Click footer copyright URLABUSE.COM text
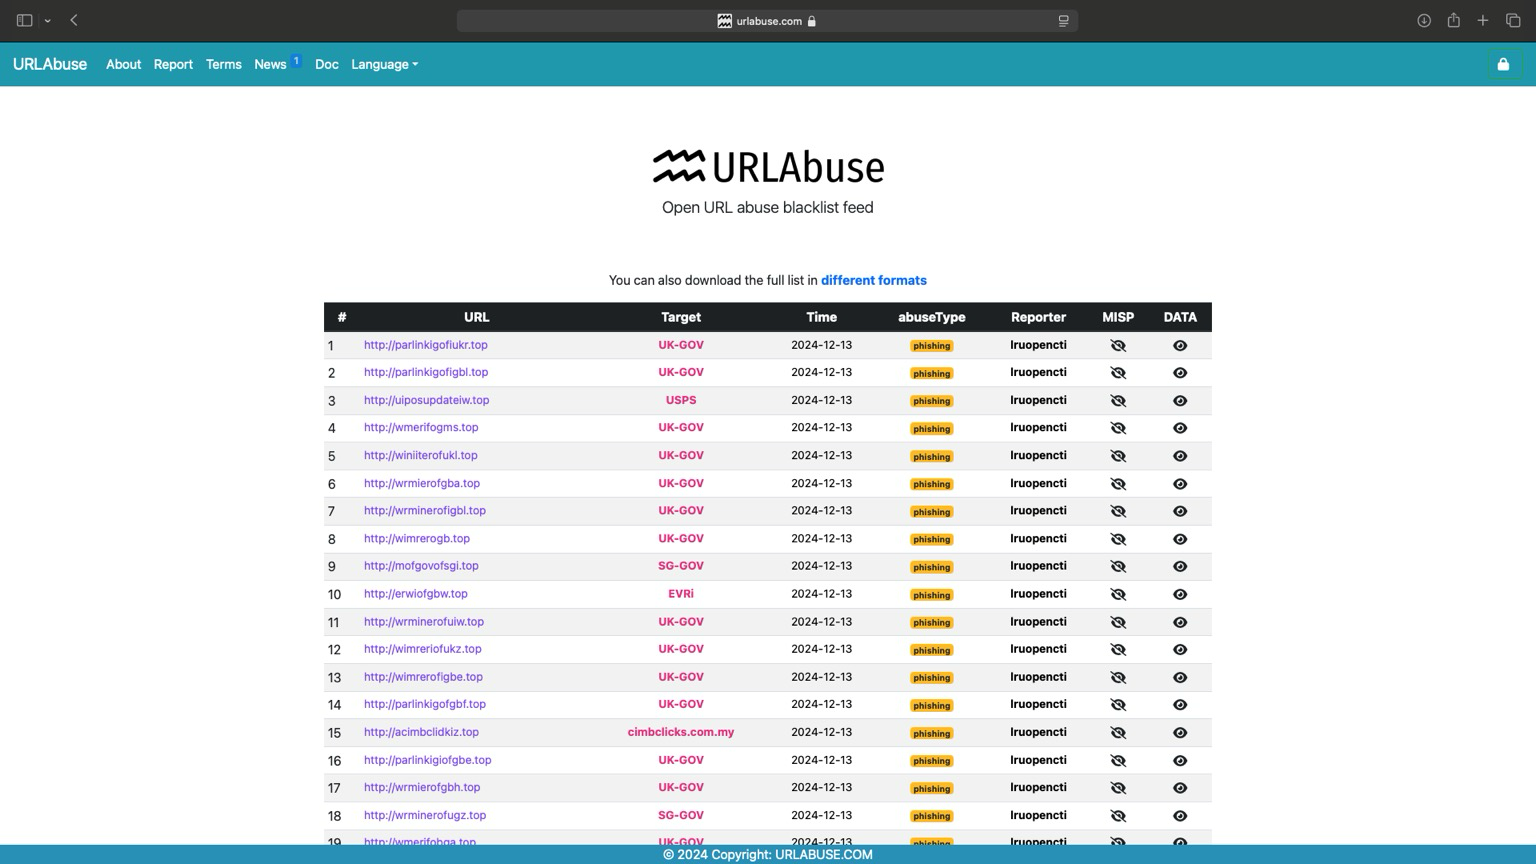1536x864 pixels. click(x=768, y=855)
